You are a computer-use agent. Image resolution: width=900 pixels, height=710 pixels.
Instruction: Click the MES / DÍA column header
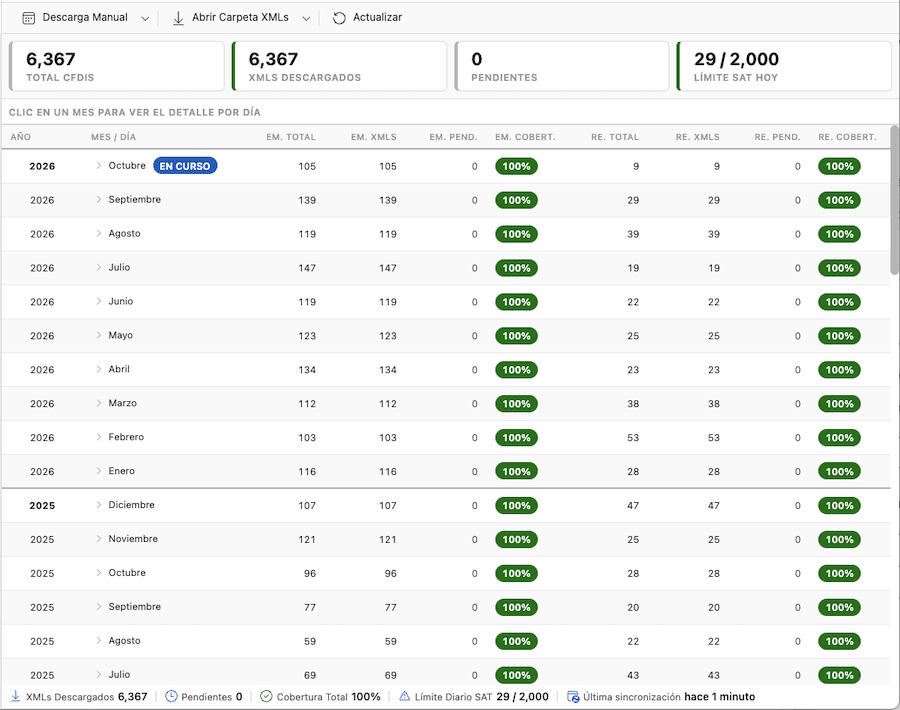tap(114, 137)
